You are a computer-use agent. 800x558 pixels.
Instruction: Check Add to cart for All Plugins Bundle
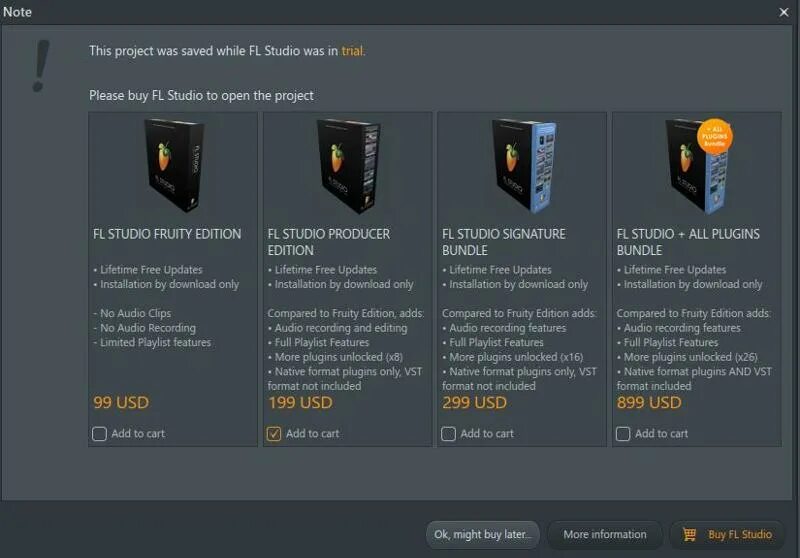623,434
